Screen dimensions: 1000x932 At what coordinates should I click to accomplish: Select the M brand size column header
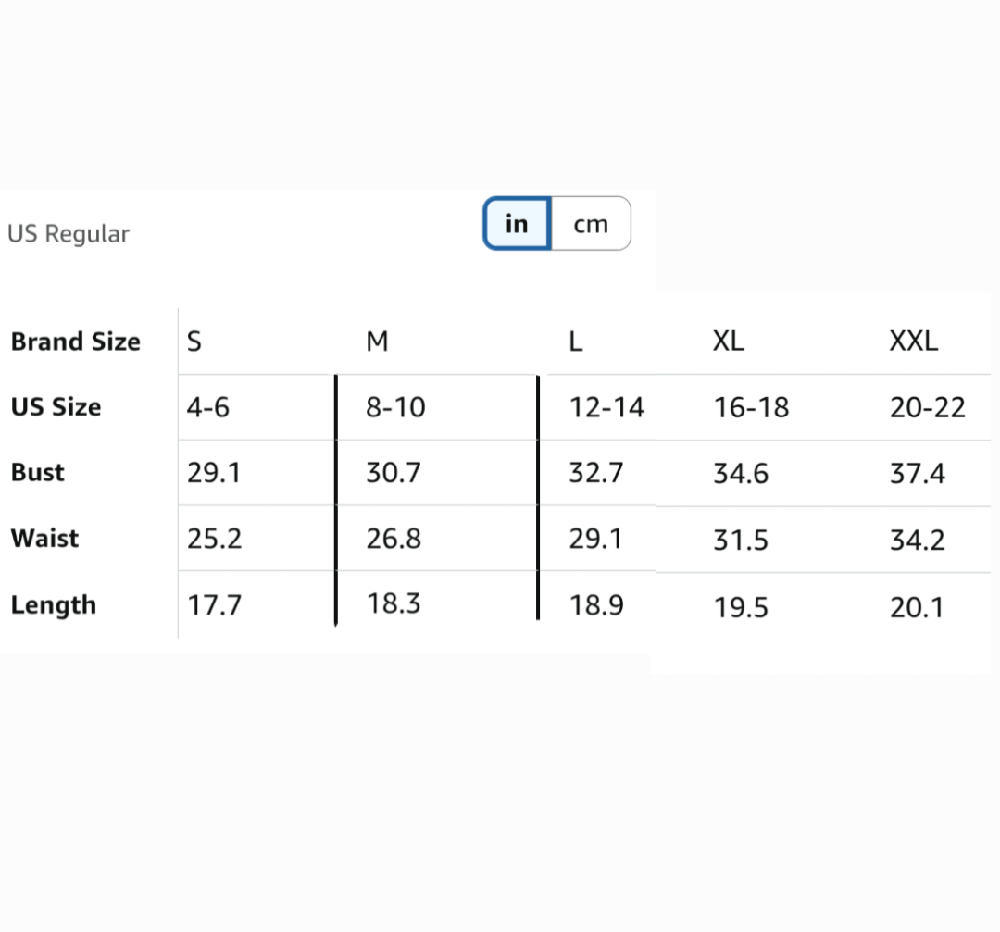pos(377,342)
